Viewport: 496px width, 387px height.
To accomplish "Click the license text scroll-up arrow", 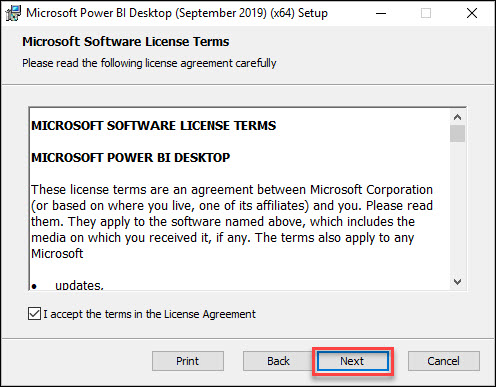I will click(x=457, y=117).
